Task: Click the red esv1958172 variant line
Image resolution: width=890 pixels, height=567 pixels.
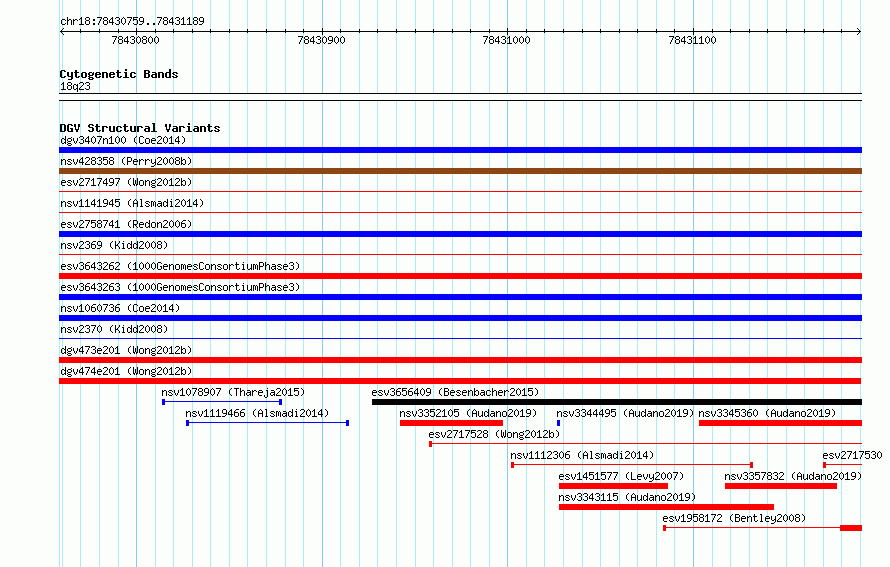Action: click(762, 528)
